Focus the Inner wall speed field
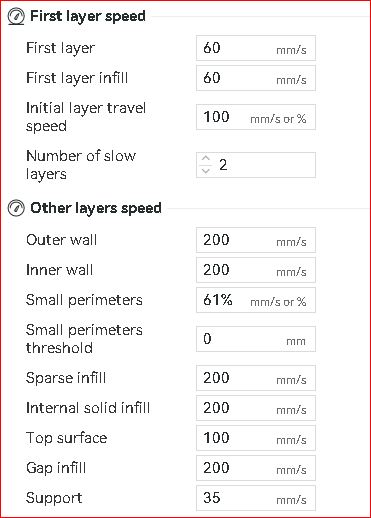The width and height of the screenshot is (371, 518). pyautogui.click(x=256, y=270)
